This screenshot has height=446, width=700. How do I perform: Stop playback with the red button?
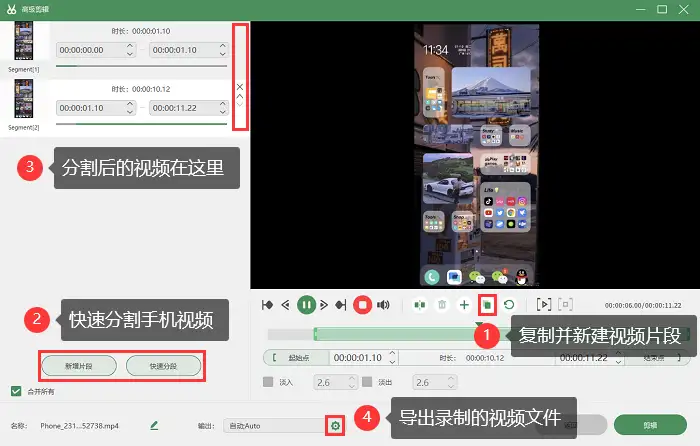click(362, 305)
